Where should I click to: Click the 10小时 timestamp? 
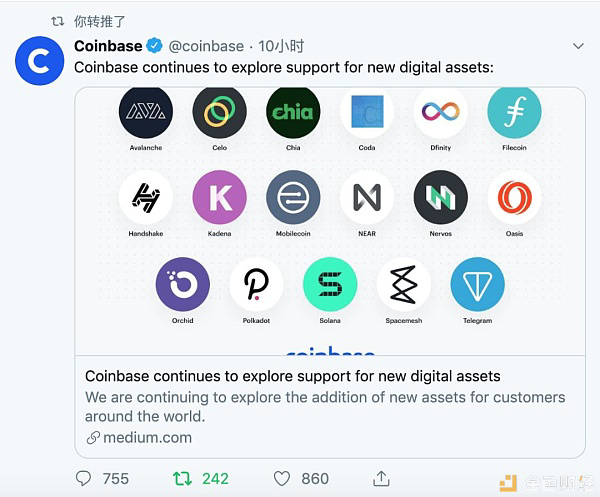(281, 46)
